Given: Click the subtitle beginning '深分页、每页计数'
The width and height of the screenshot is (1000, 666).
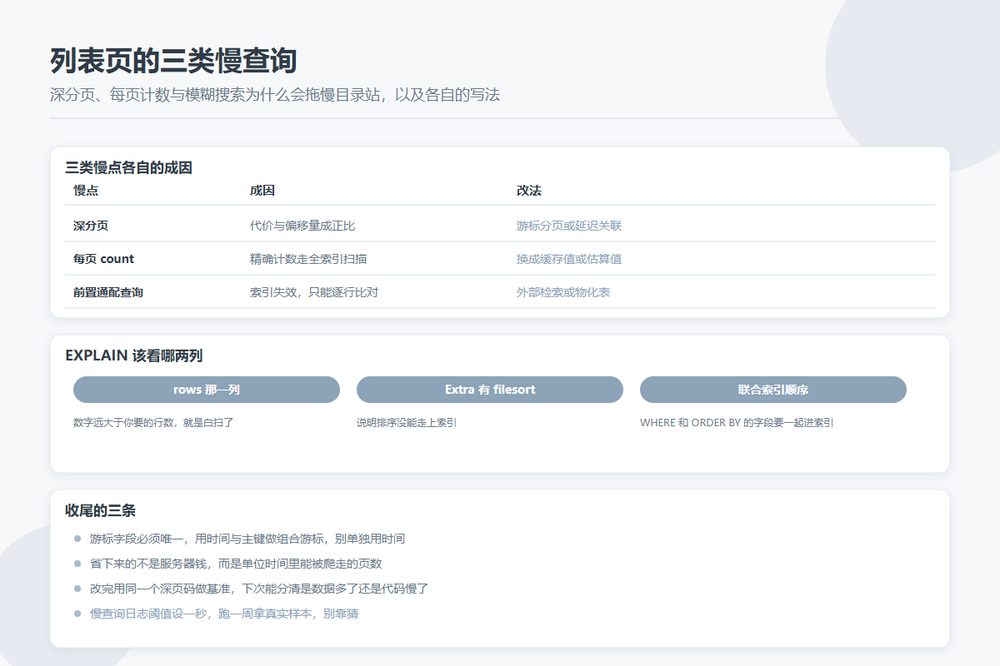Looking at the screenshot, I should [x=275, y=95].
